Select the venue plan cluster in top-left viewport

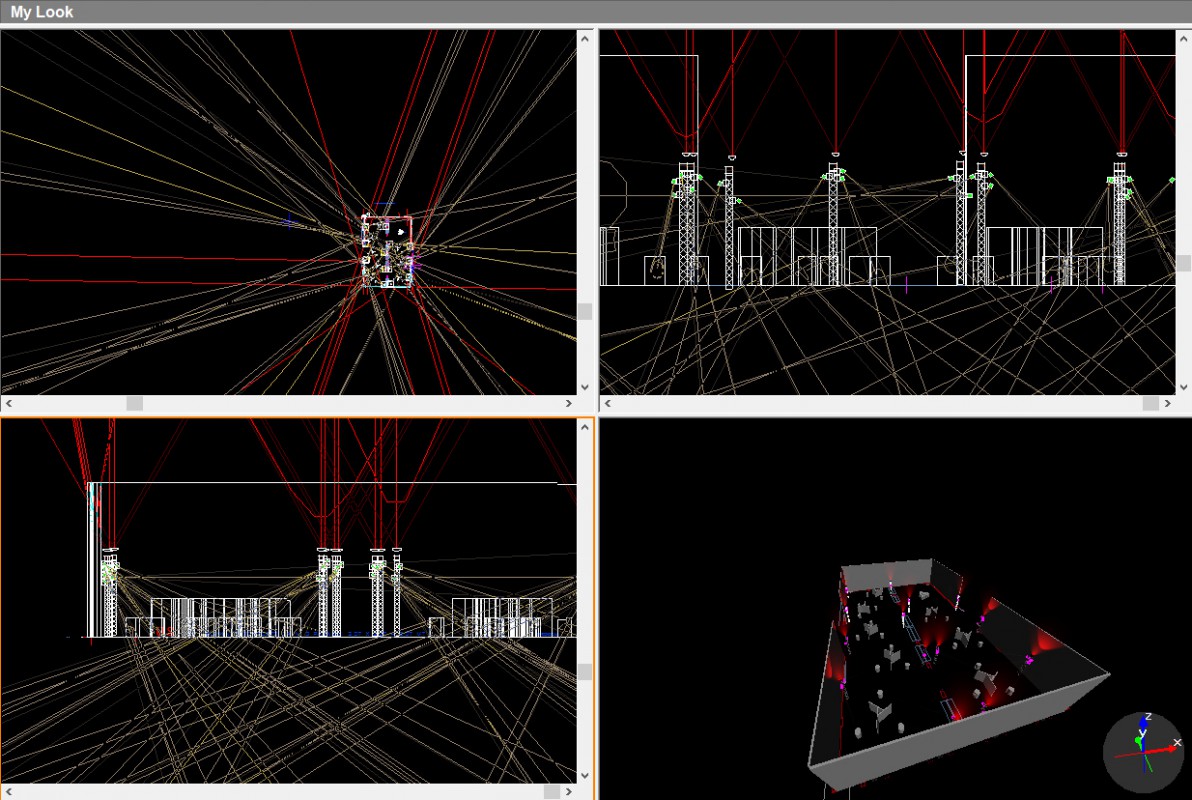coord(388,251)
